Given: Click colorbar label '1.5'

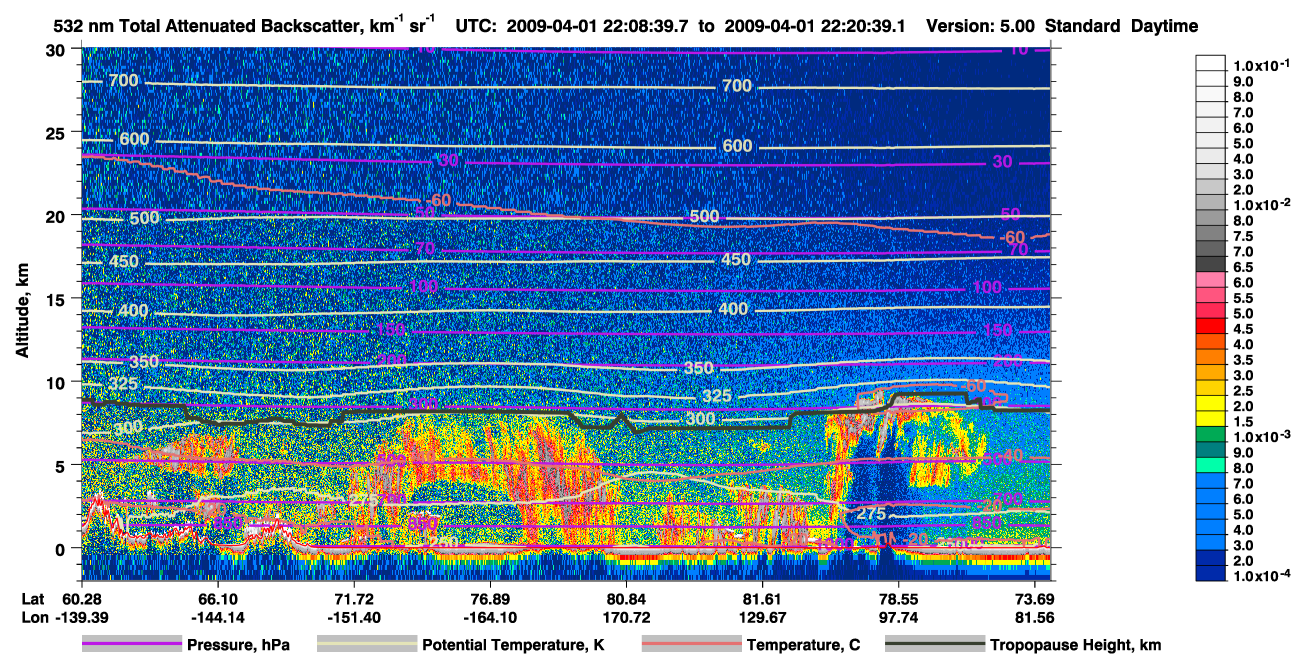Looking at the screenshot, I should (1245, 422).
